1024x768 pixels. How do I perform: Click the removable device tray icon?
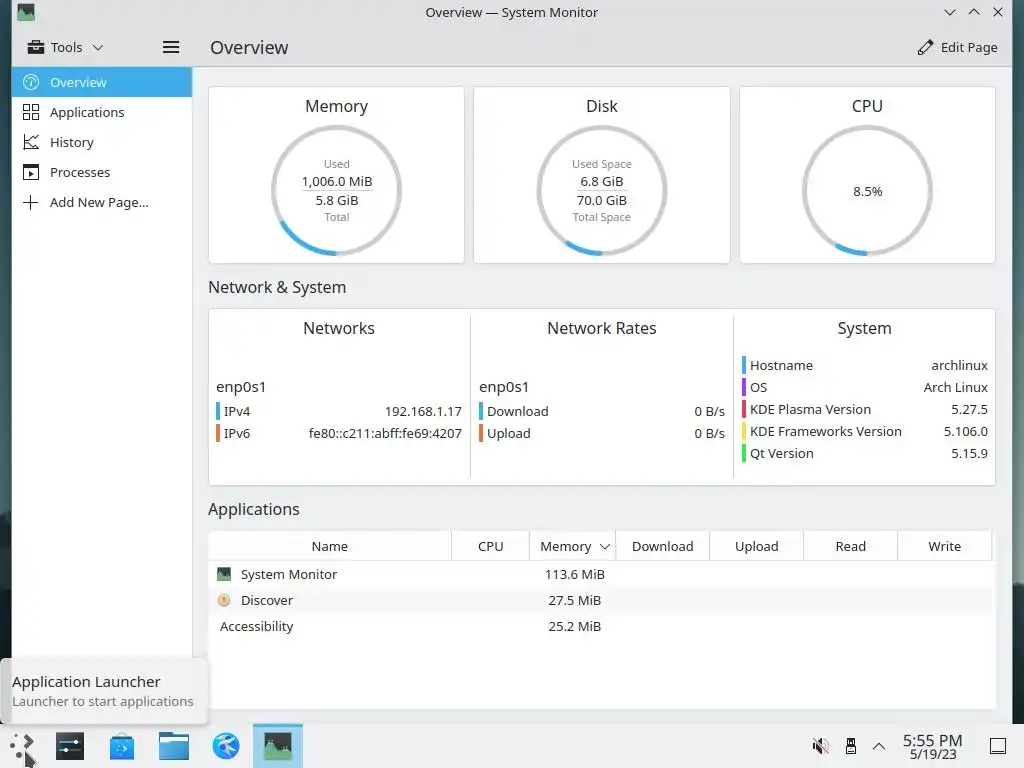(x=850, y=746)
